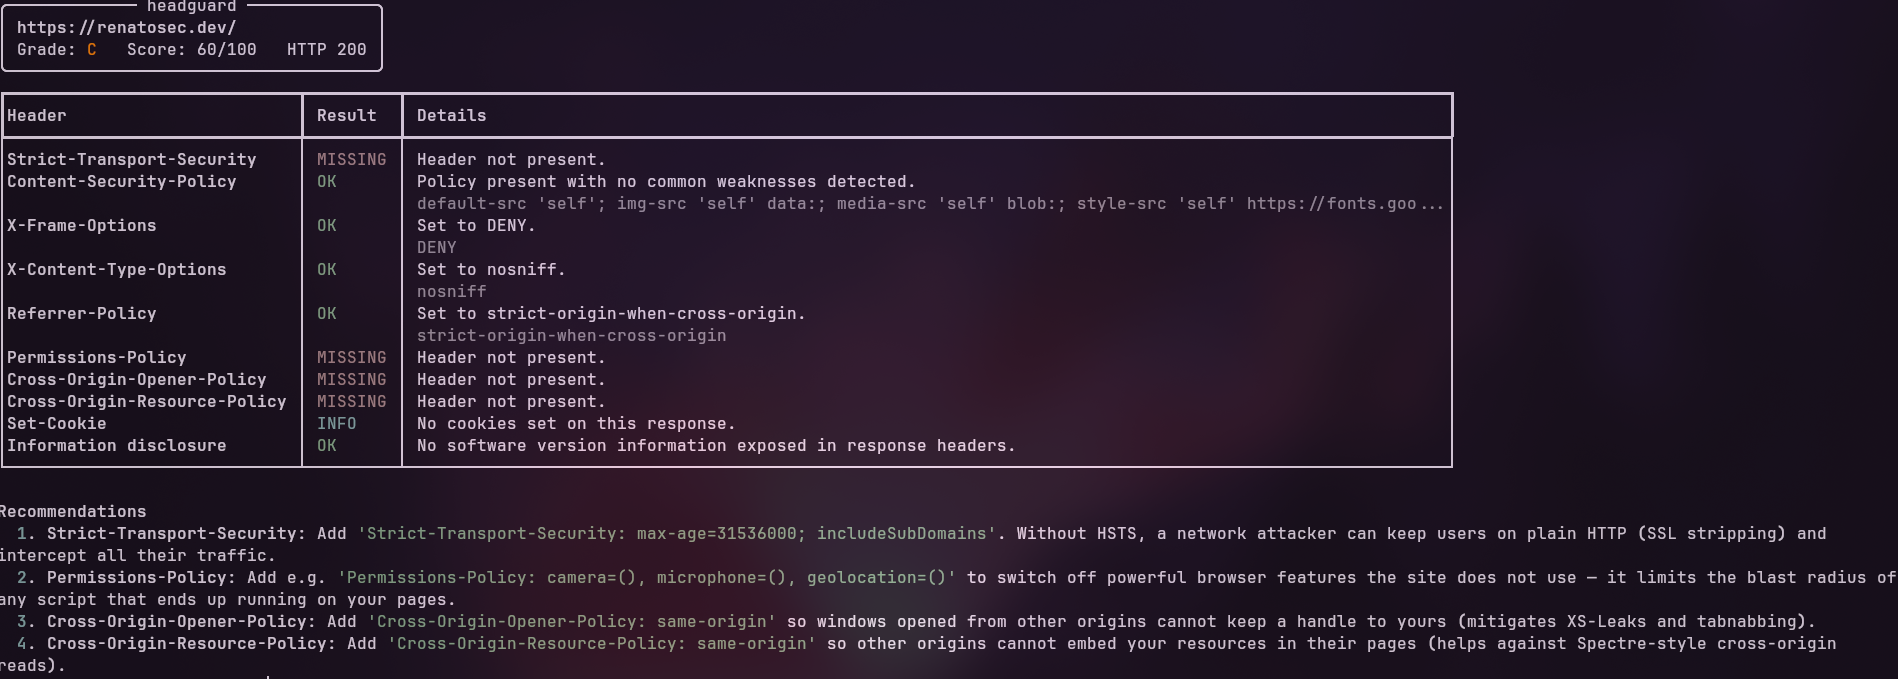Click the Content-Security-Policy header name
Image resolution: width=1898 pixels, height=679 pixels.
(122, 181)
